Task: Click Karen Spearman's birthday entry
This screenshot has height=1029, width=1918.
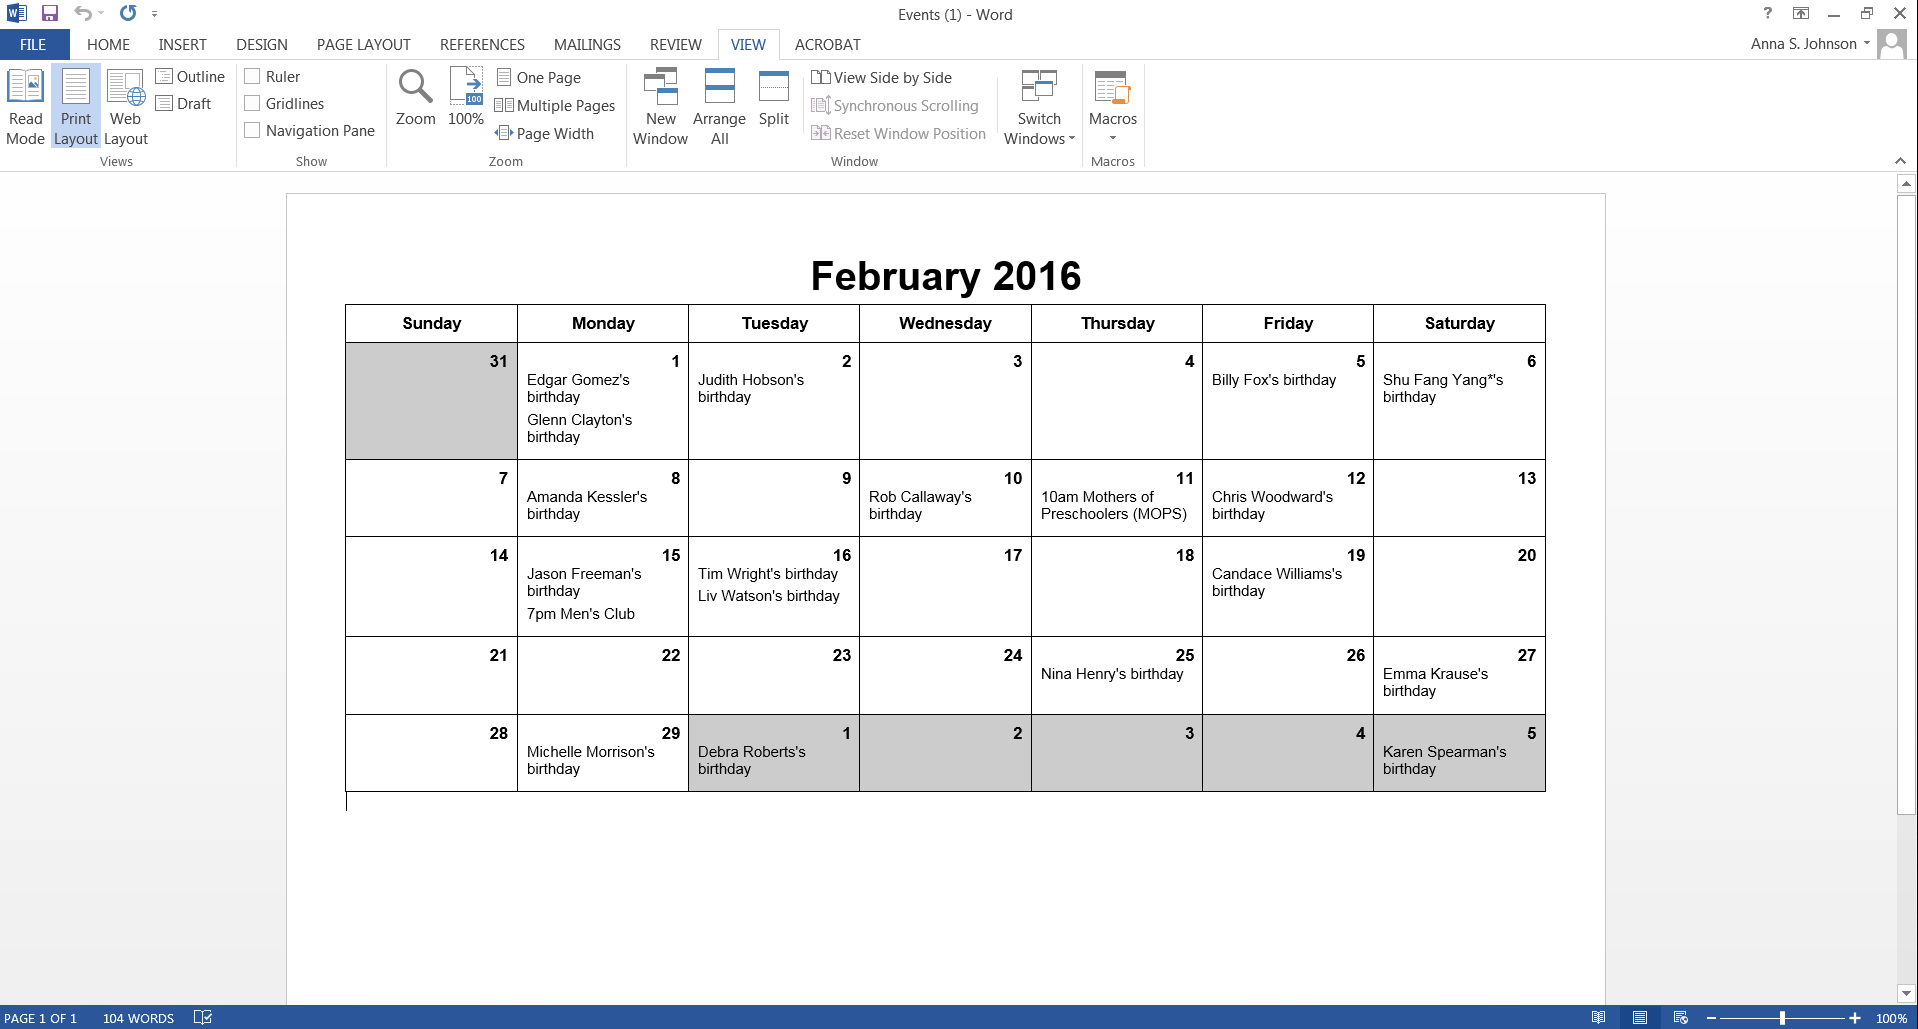Action: (x=1444, y=760)
